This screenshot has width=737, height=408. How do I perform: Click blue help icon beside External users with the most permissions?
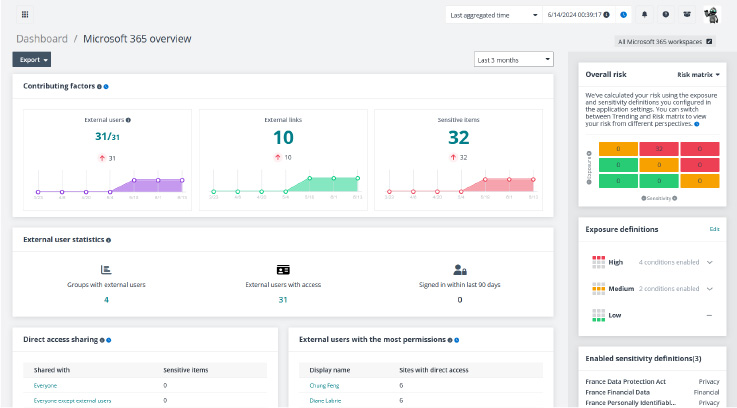456,340
